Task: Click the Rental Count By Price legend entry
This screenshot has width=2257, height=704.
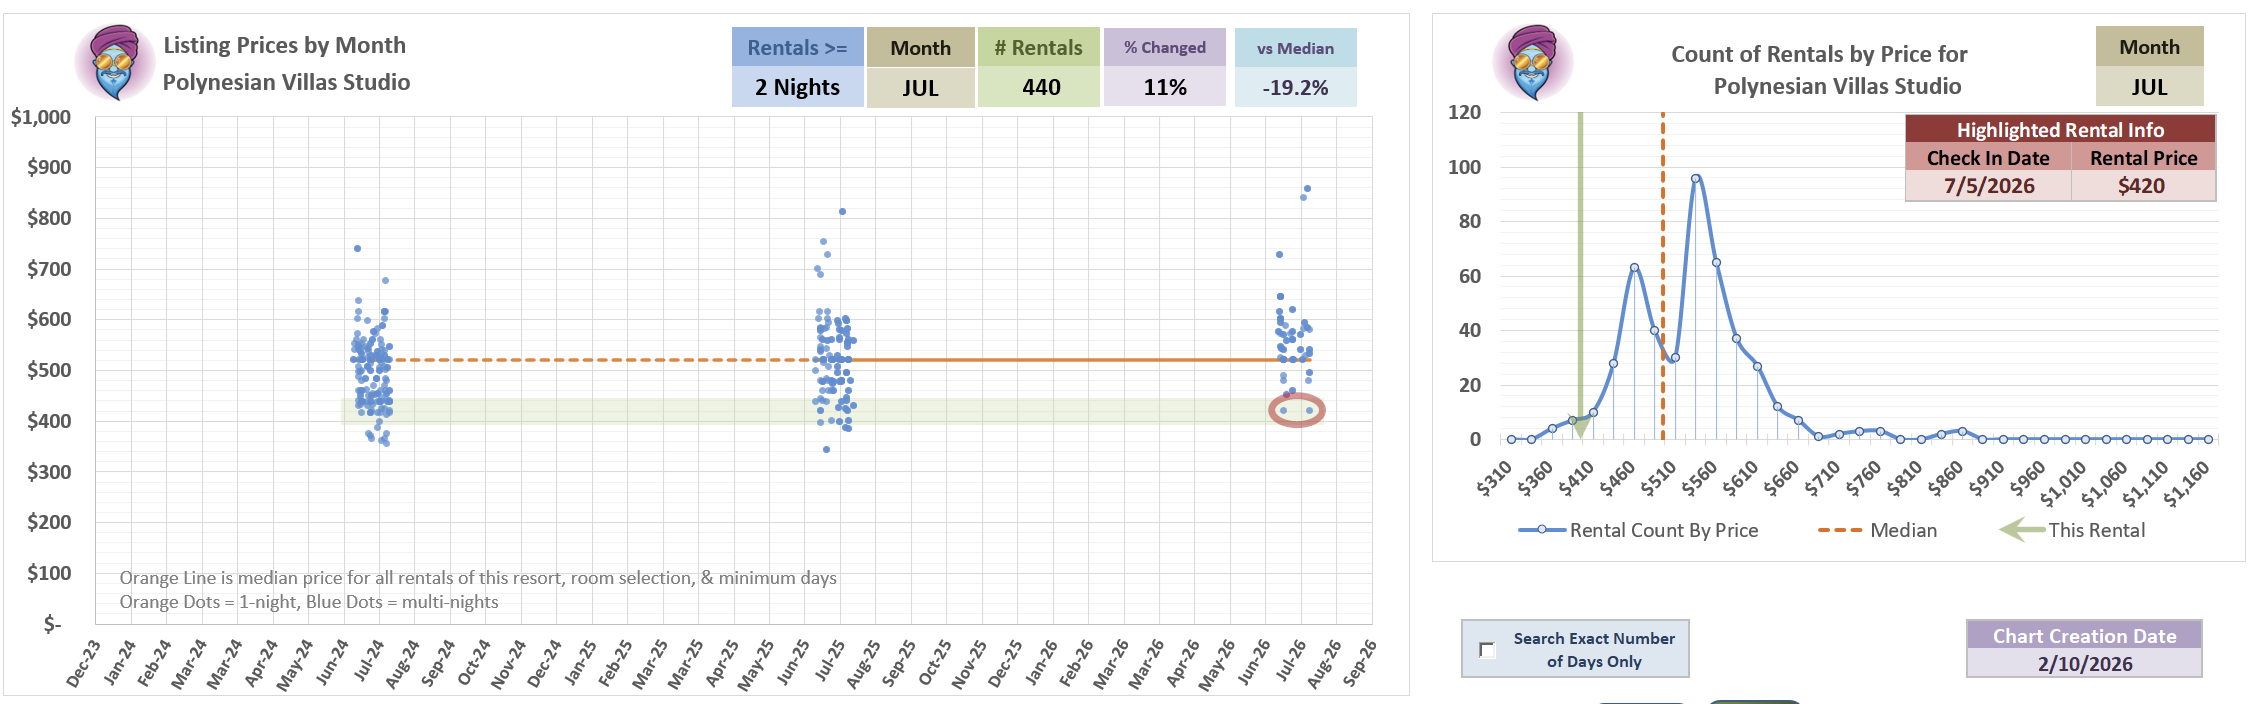Action: click(1638, 530)
